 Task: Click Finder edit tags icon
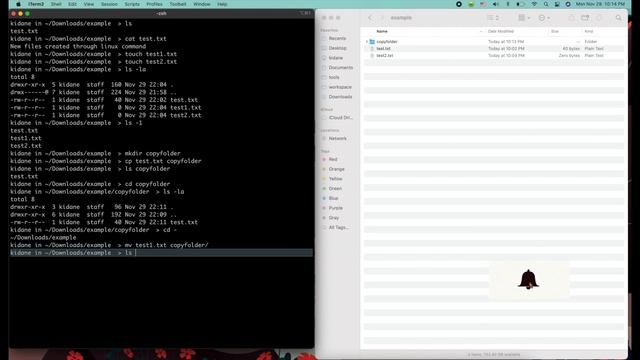(599, 18)
